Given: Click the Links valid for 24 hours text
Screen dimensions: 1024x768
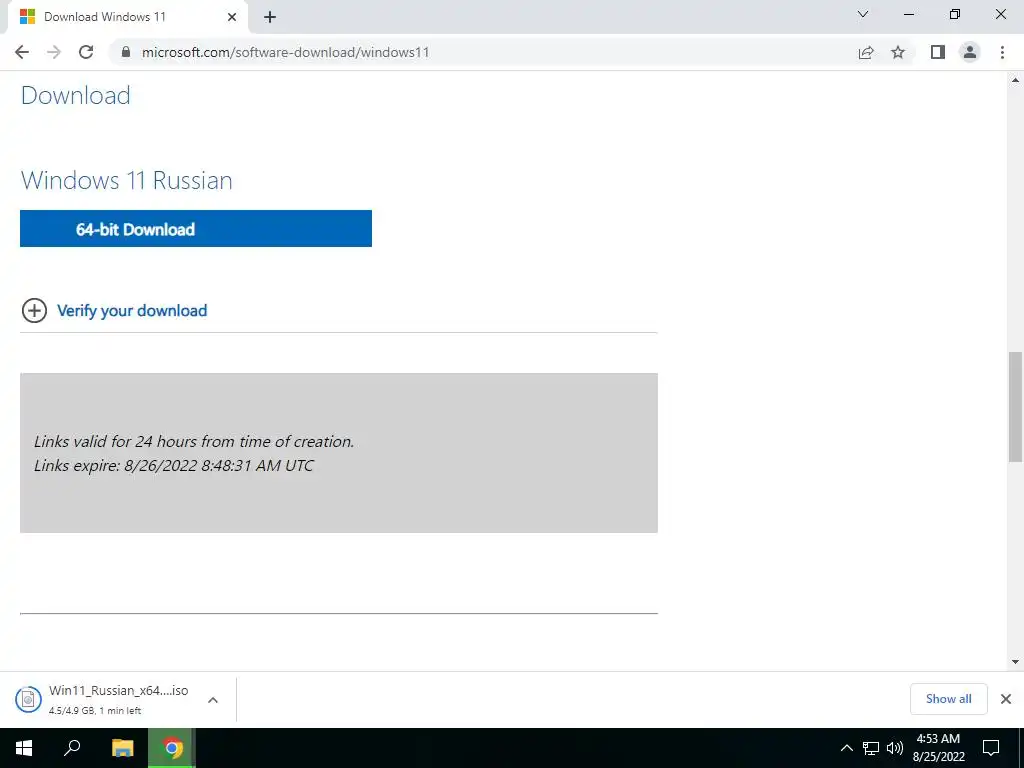Looking at the screenshot, I should point(194,441).
